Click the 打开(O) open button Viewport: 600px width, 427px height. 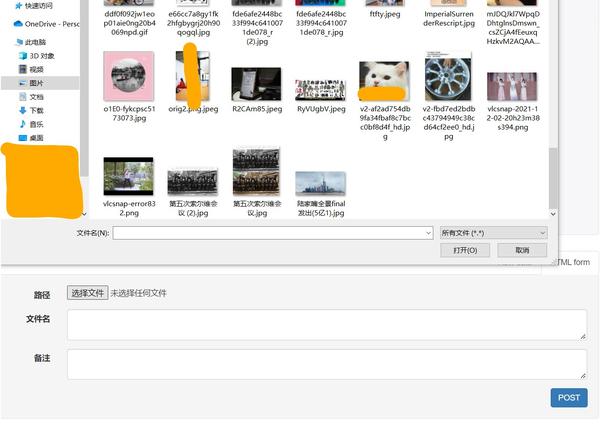[465, 251]
